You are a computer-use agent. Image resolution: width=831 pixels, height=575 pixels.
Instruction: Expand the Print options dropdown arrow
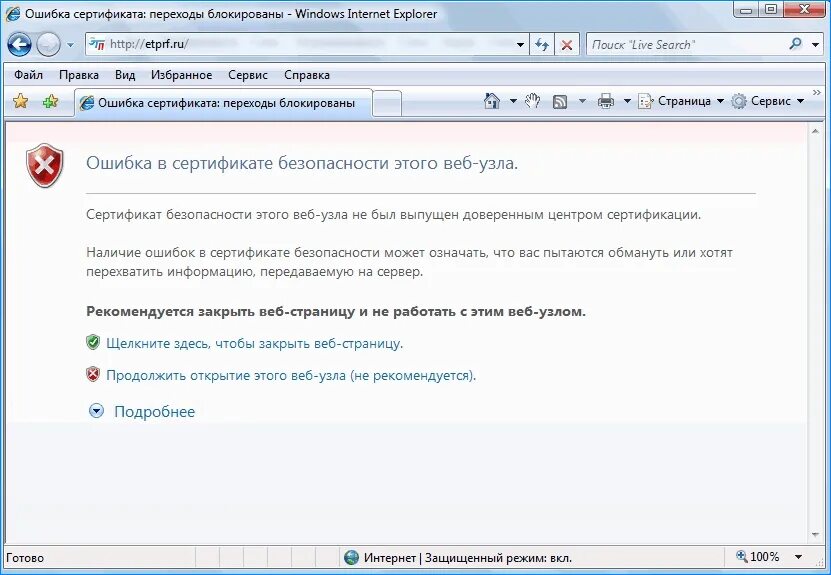627,101
